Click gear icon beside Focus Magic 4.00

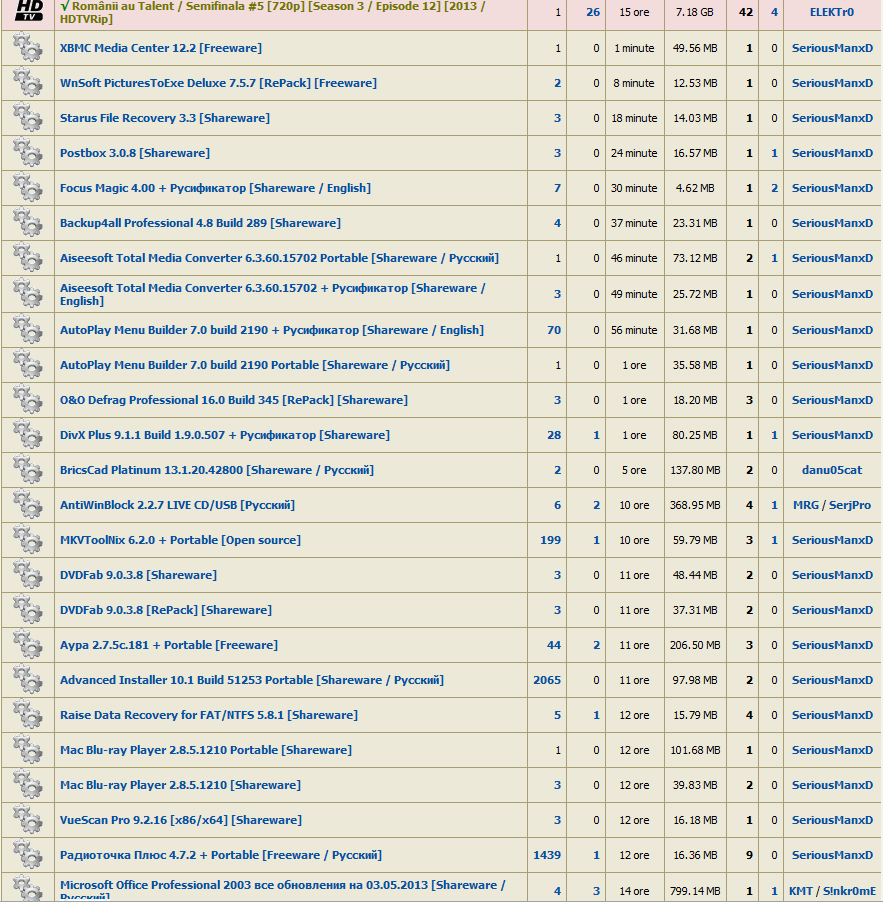28,188
